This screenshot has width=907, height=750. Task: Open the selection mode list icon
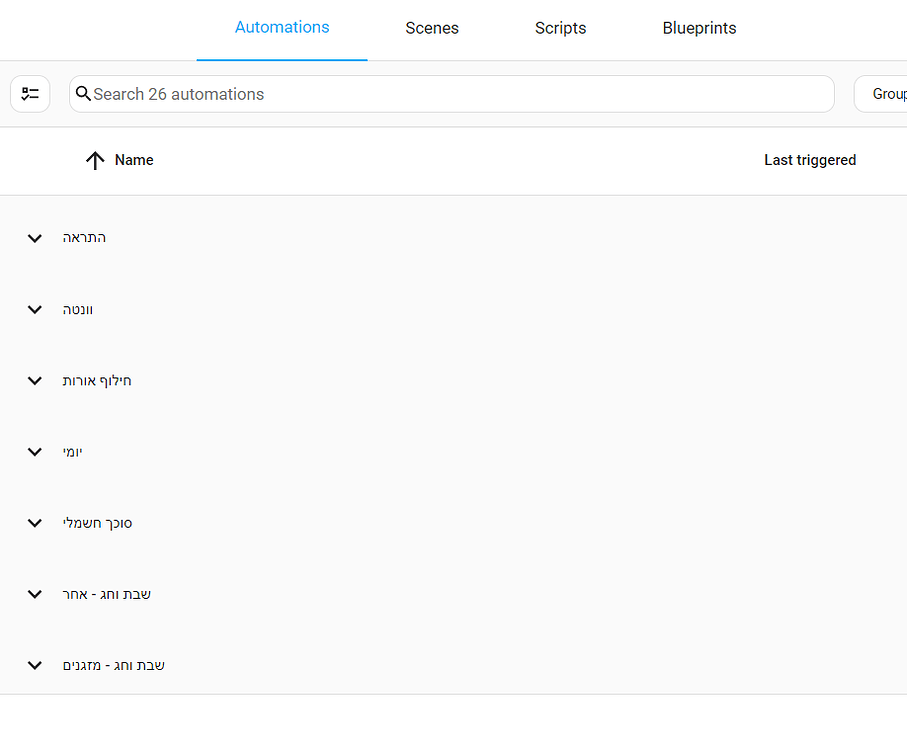30,94
